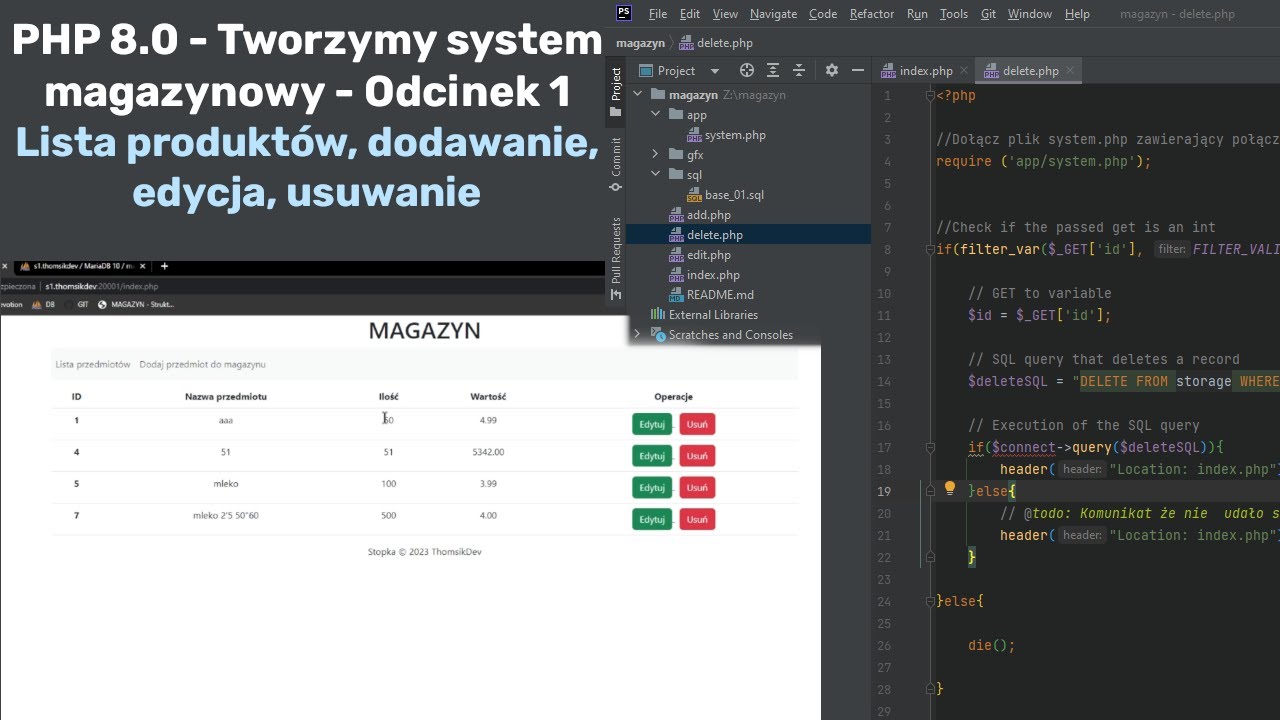Open the Navigate menu
The width and height of the screenshot is (1280, 720).
[773, 14]
